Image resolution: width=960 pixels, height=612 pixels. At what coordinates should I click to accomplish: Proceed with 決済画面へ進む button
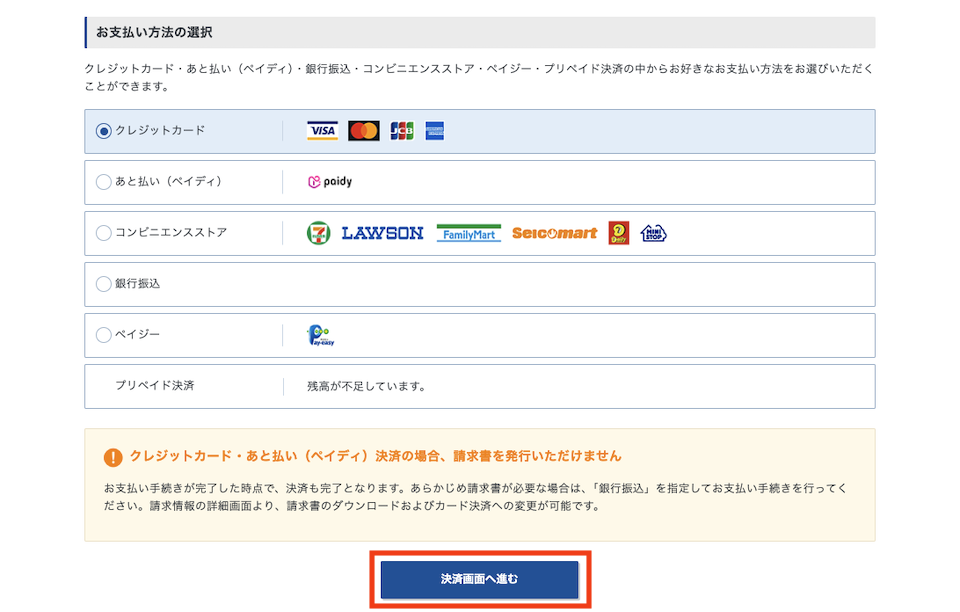(x=479, y=580)
